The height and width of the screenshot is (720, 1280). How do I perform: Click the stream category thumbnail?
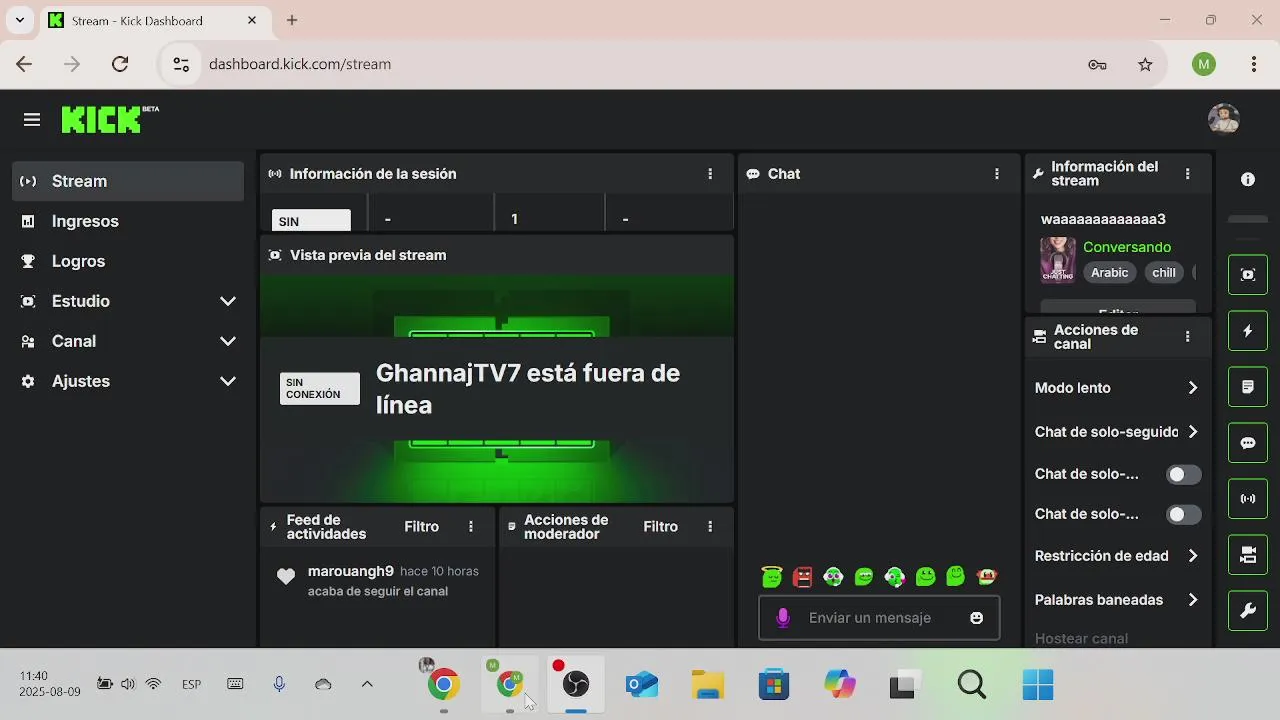(1058, 260)
